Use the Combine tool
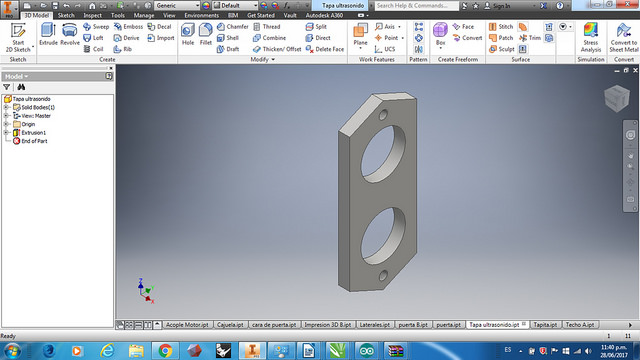Image resolution: width=640 pixels, height=360 pixels. click(269, 38)
